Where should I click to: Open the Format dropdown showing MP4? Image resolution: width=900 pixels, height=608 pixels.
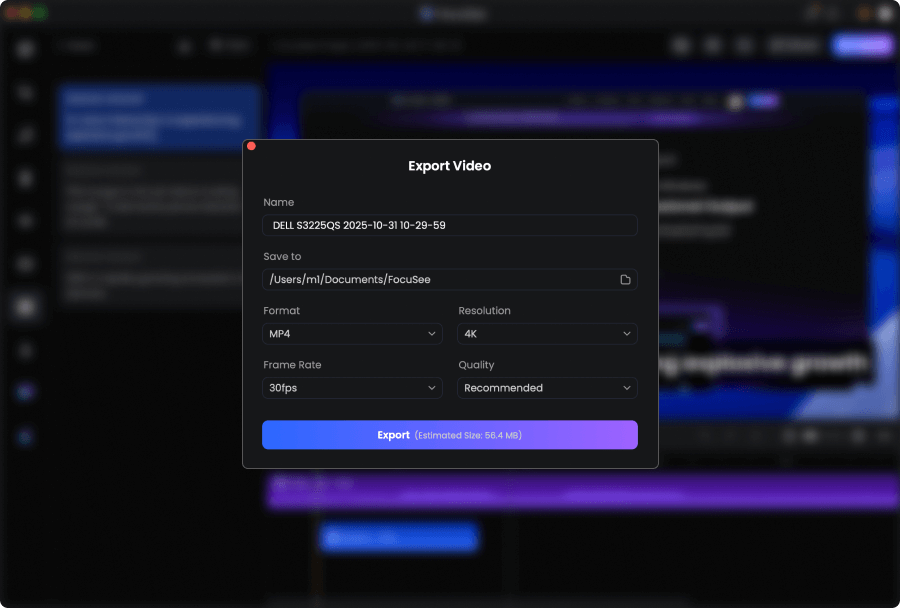point(352,334)
